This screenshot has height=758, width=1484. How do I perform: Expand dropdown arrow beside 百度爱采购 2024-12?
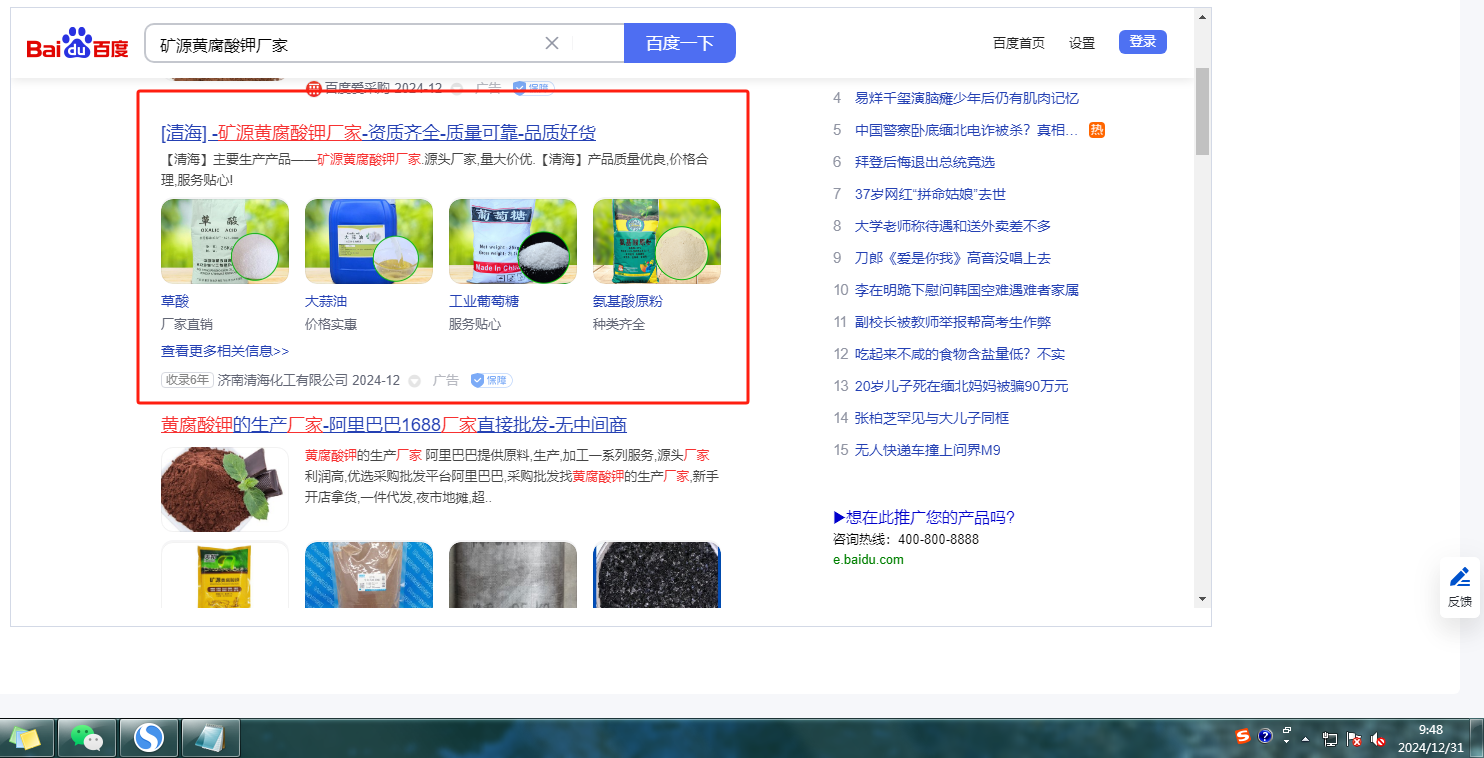point(458,88)
